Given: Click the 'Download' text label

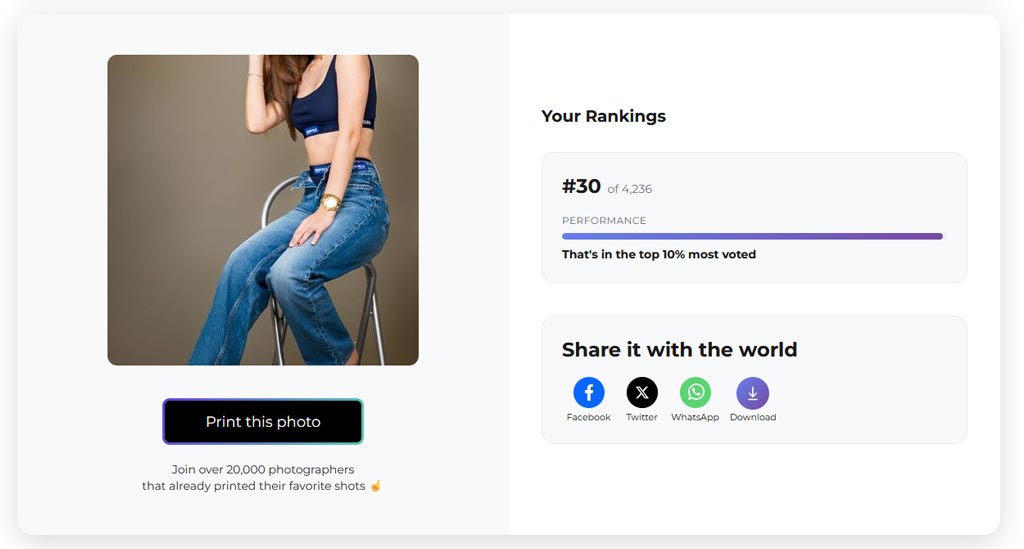Looking at the screenshot, I should 752,417.
